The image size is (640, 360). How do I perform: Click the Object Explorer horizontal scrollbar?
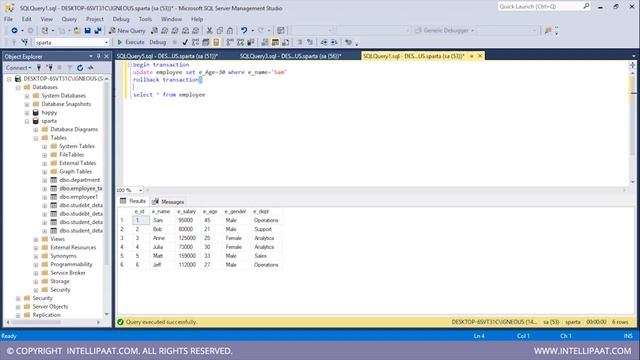[x=53, y=322]
